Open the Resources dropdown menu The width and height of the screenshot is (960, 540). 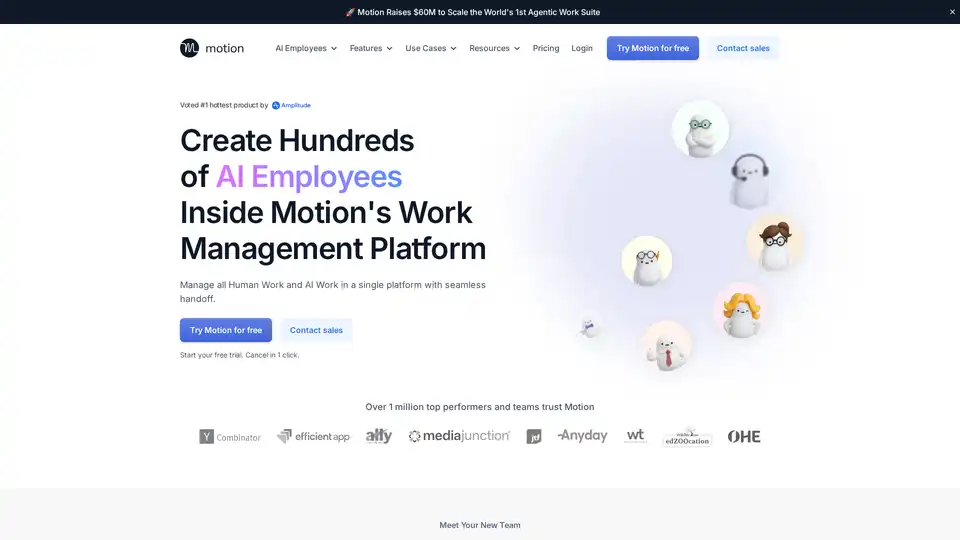pyautogui.click(x=494, y=48)
